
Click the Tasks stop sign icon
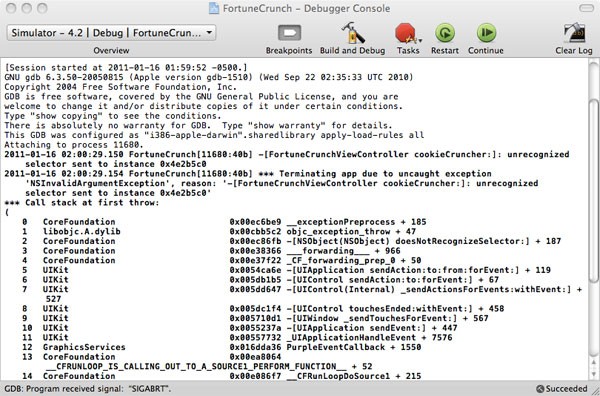405,33
